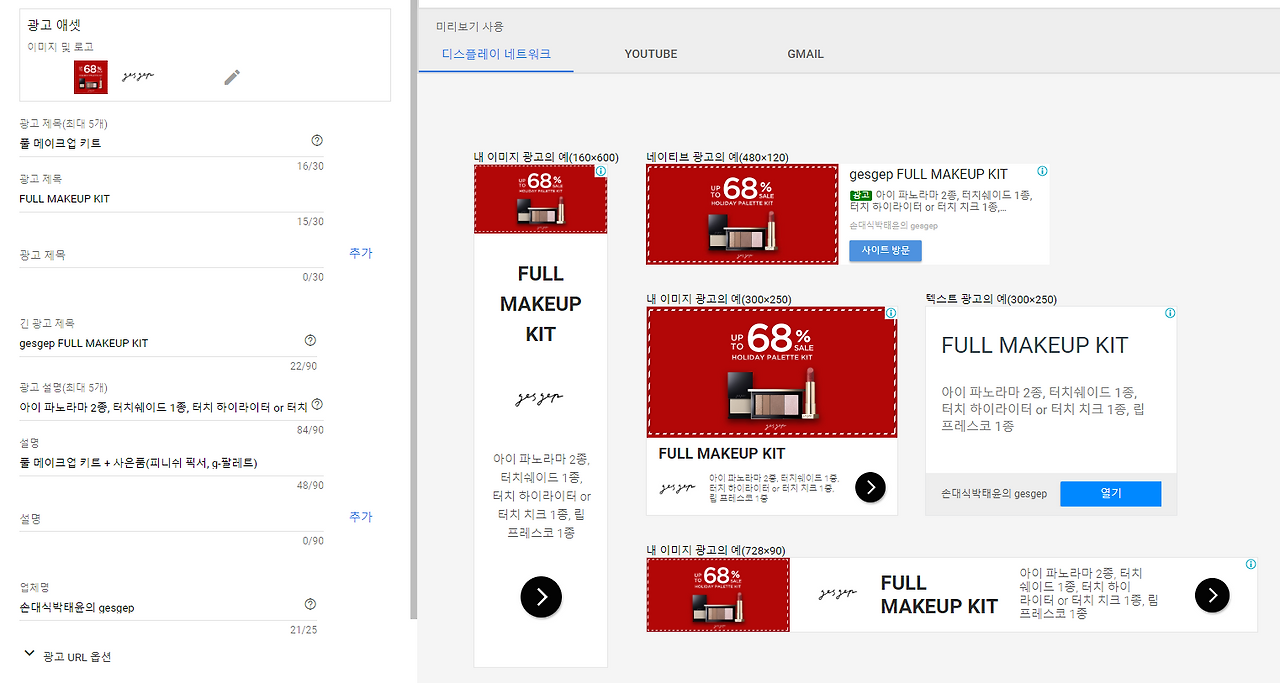Click the pencil icon to edit ad images
The image size is (1280, 683).
coord(232,76)
